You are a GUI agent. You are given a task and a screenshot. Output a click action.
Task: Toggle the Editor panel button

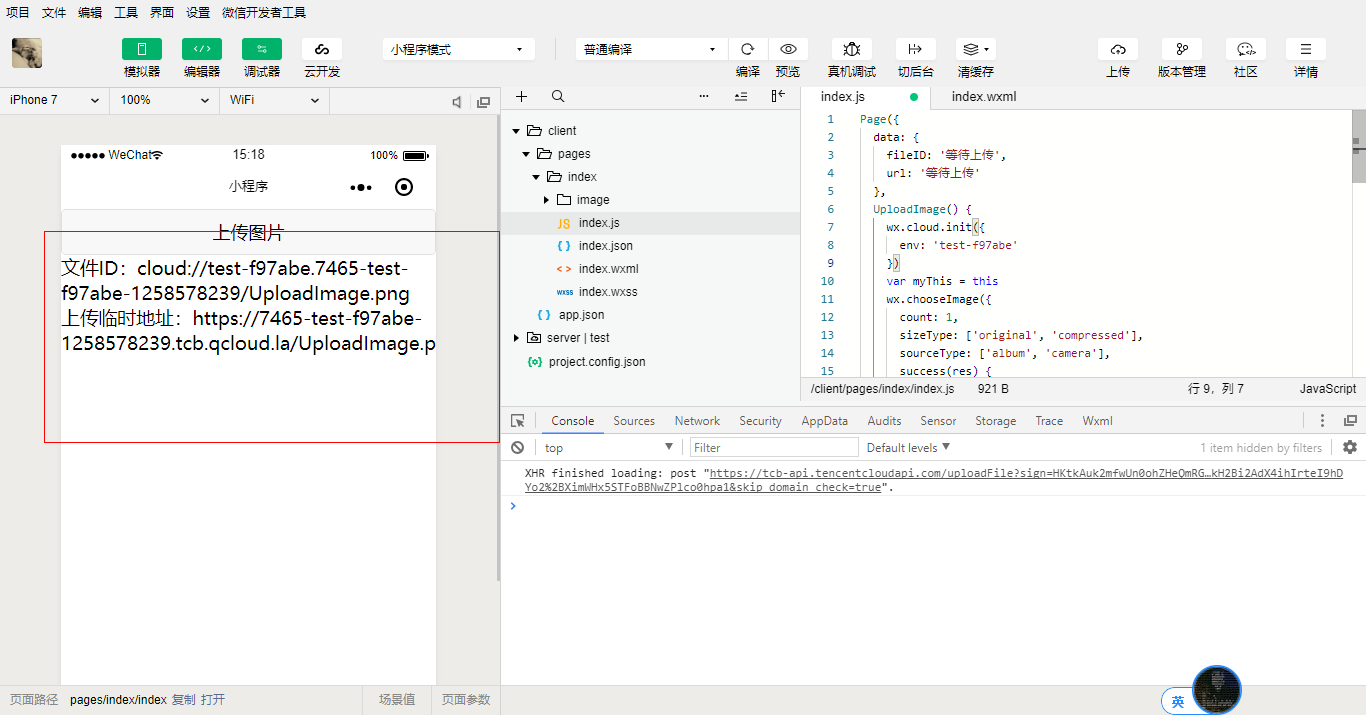tap(201, 49)
